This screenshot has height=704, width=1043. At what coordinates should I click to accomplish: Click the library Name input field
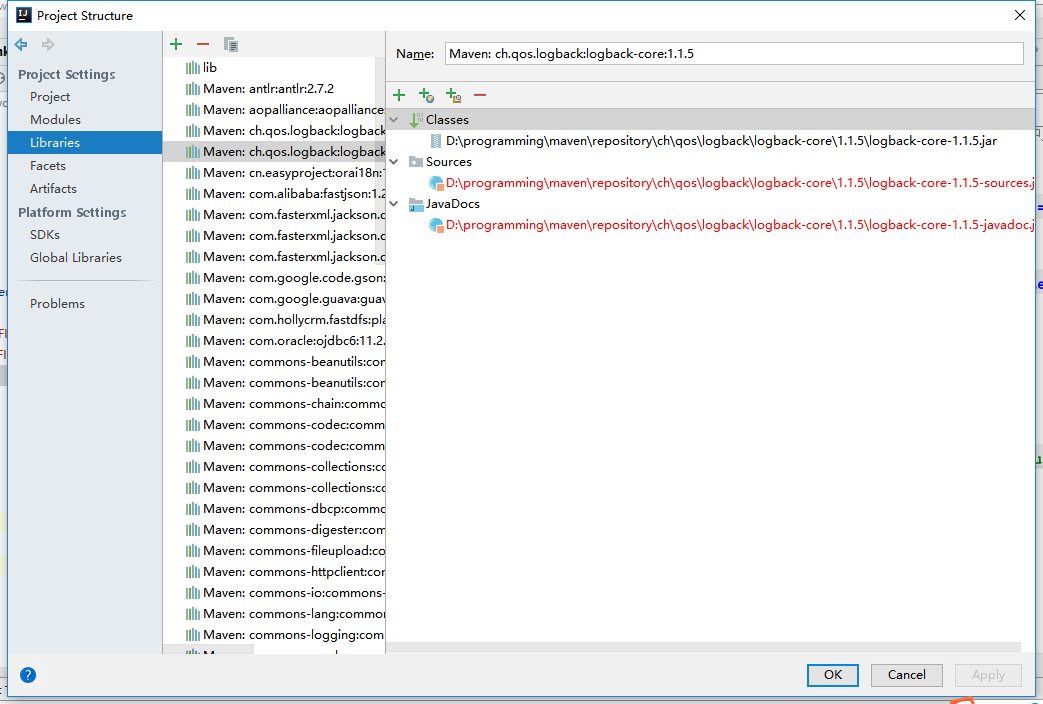tap(734, 54)
